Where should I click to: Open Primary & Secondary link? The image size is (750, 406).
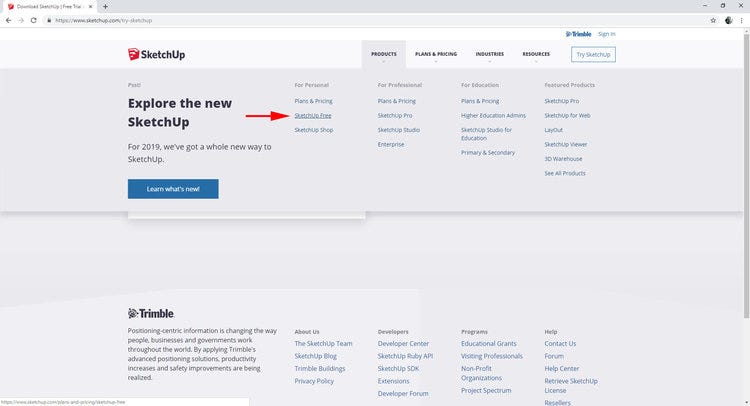(488, 153)
